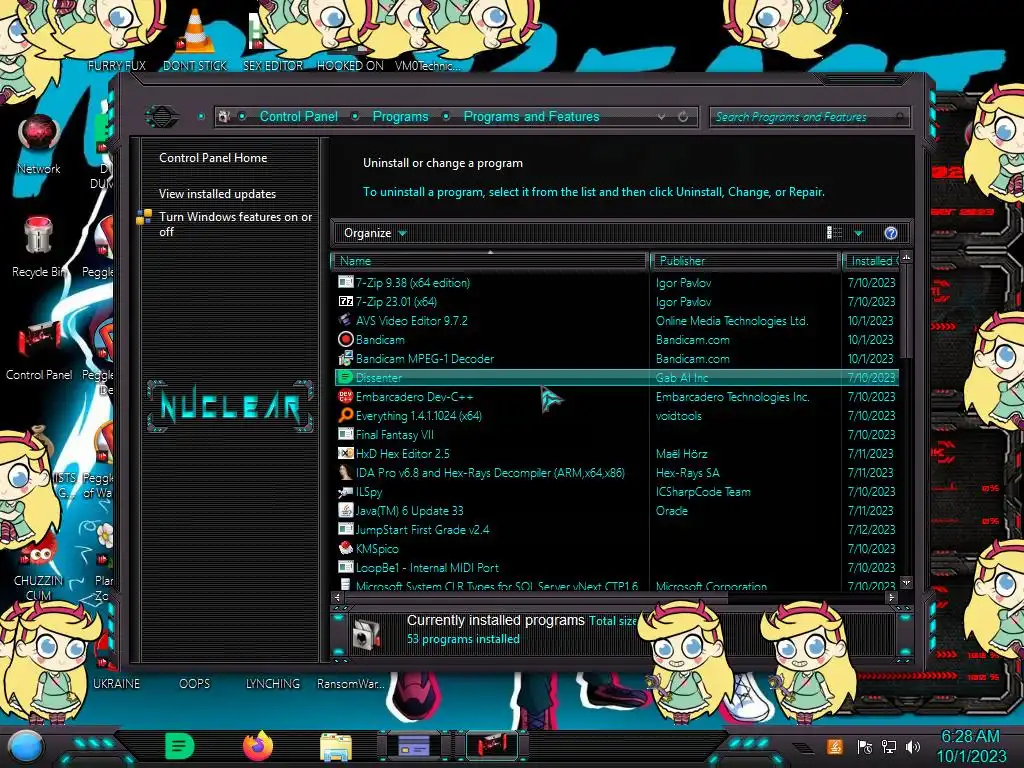
Task: Select Programs in the breadcrumb path
Action: pos(400,116)
